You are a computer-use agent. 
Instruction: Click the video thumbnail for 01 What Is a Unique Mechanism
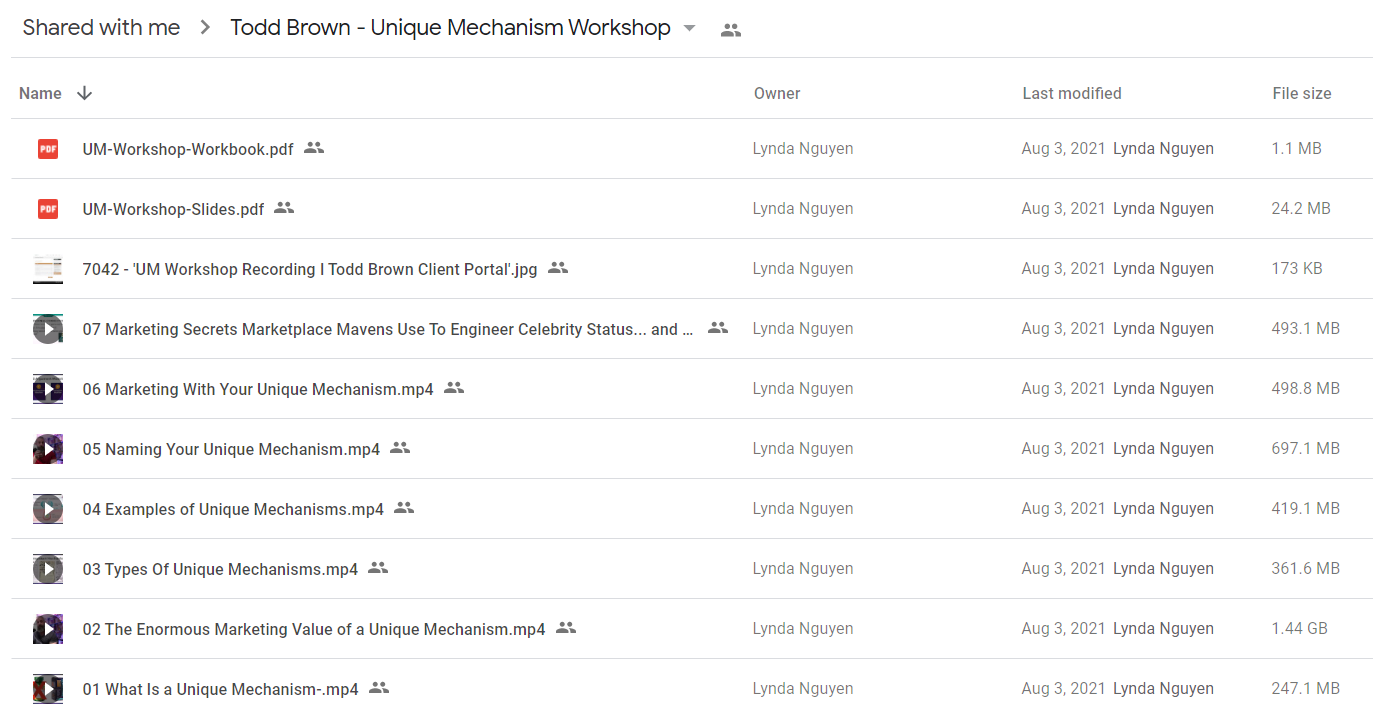(48, 689)
